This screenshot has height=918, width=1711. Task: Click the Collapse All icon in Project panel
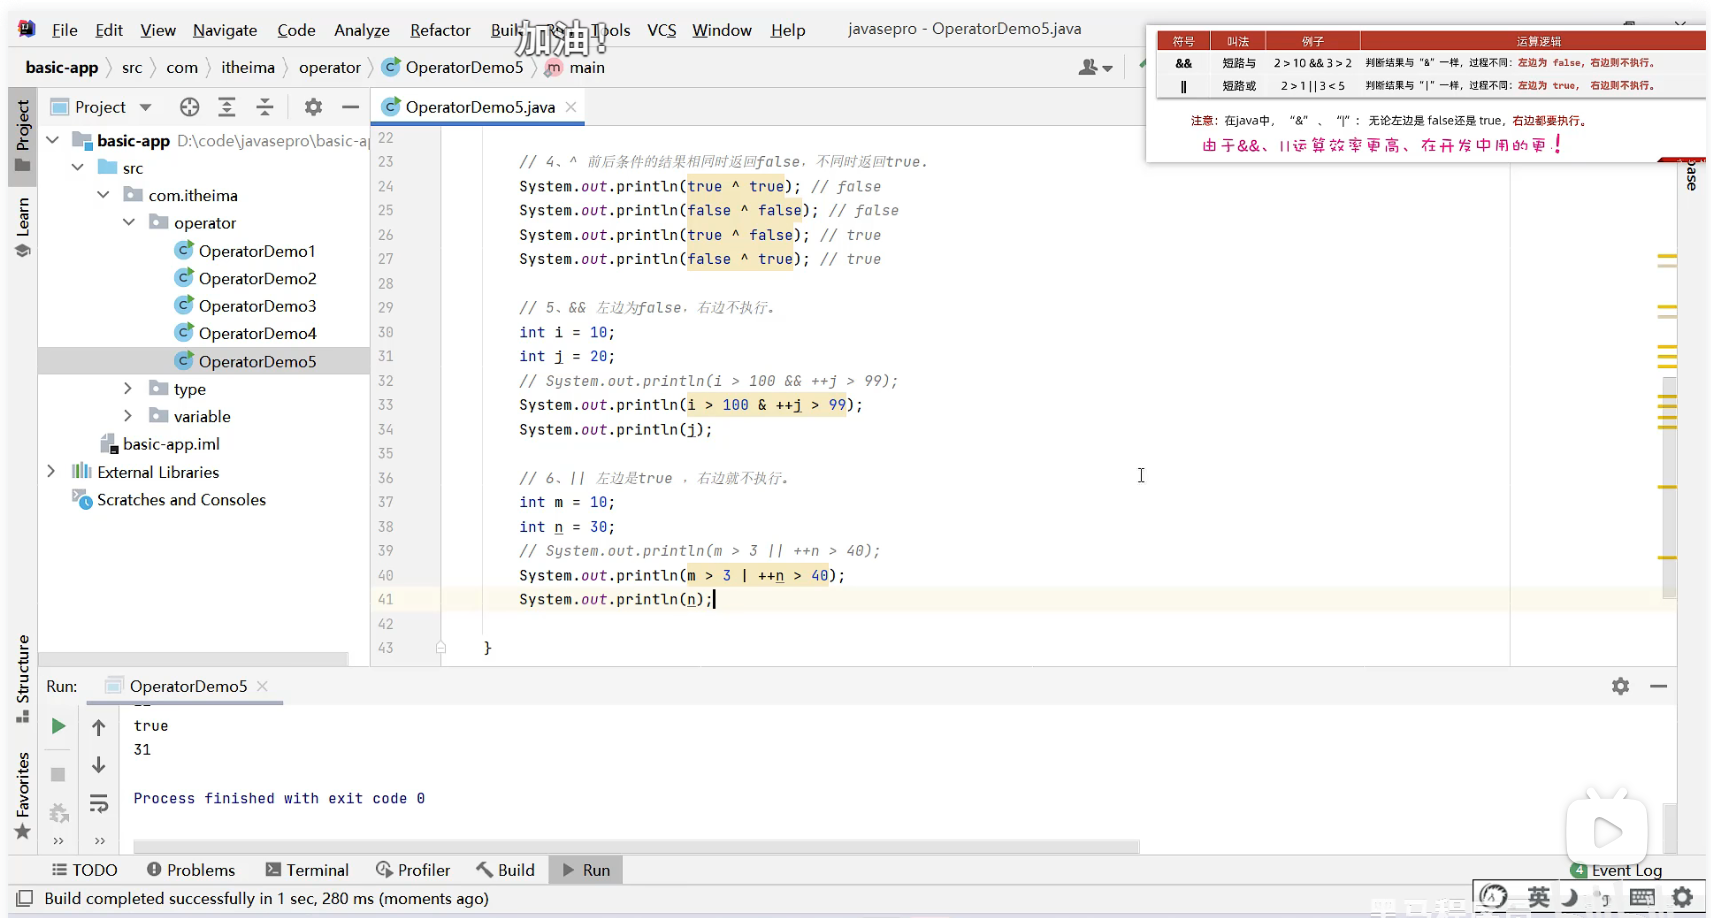265,107
